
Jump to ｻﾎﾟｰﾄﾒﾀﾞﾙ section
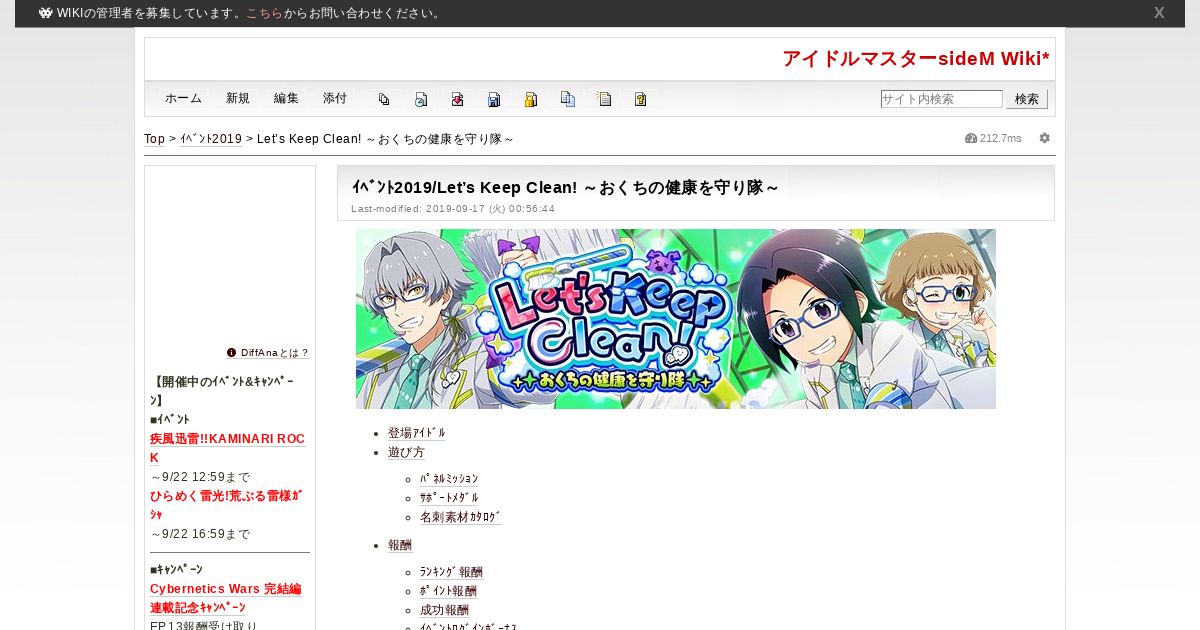(449, 498)
